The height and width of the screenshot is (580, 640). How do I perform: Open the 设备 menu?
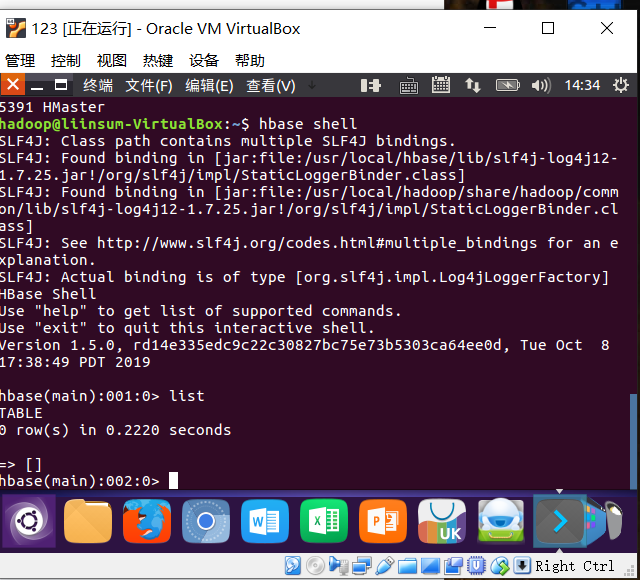(204, 60)
